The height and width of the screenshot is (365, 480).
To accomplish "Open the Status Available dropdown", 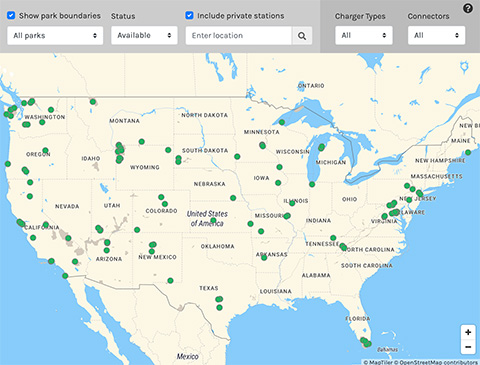I will pos(144,35).
